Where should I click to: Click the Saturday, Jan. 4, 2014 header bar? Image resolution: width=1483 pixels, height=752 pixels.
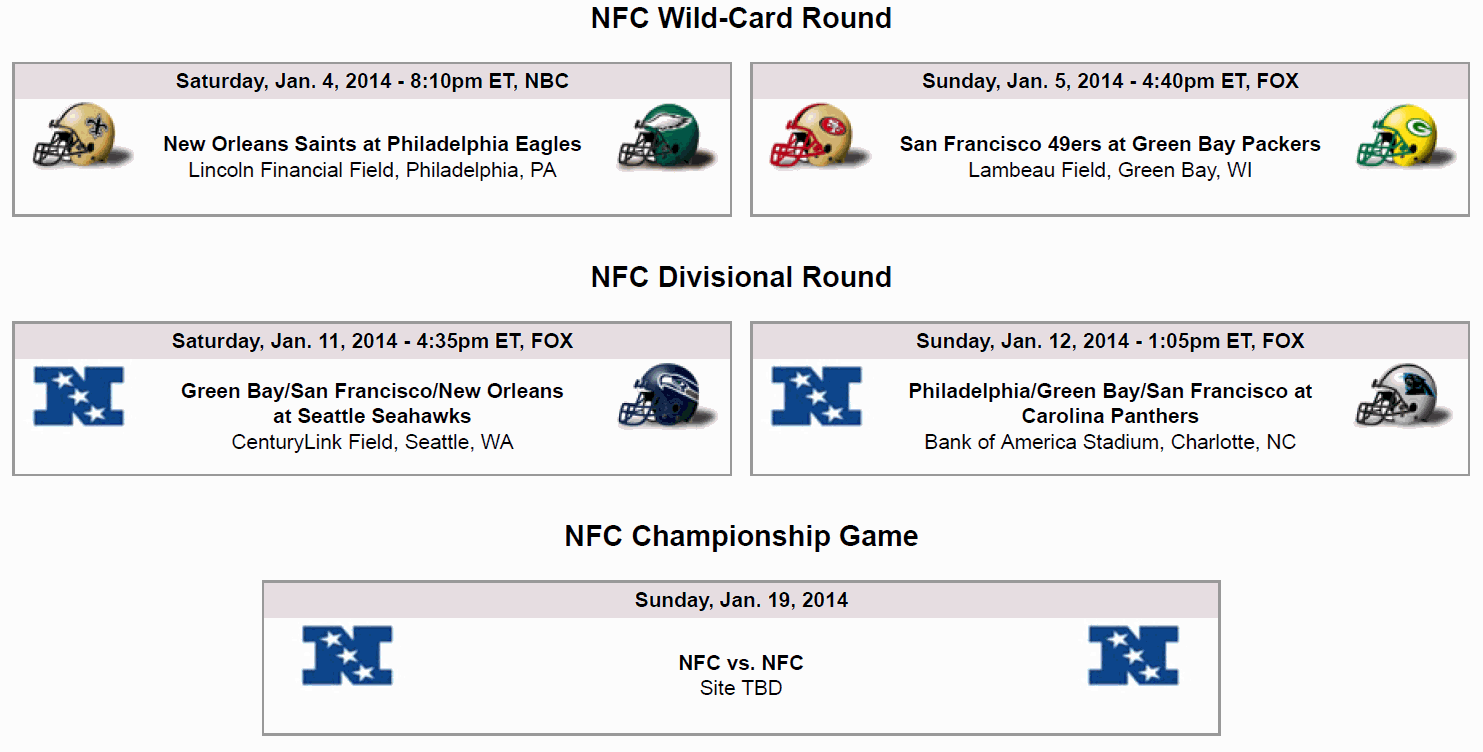[372, 82]
